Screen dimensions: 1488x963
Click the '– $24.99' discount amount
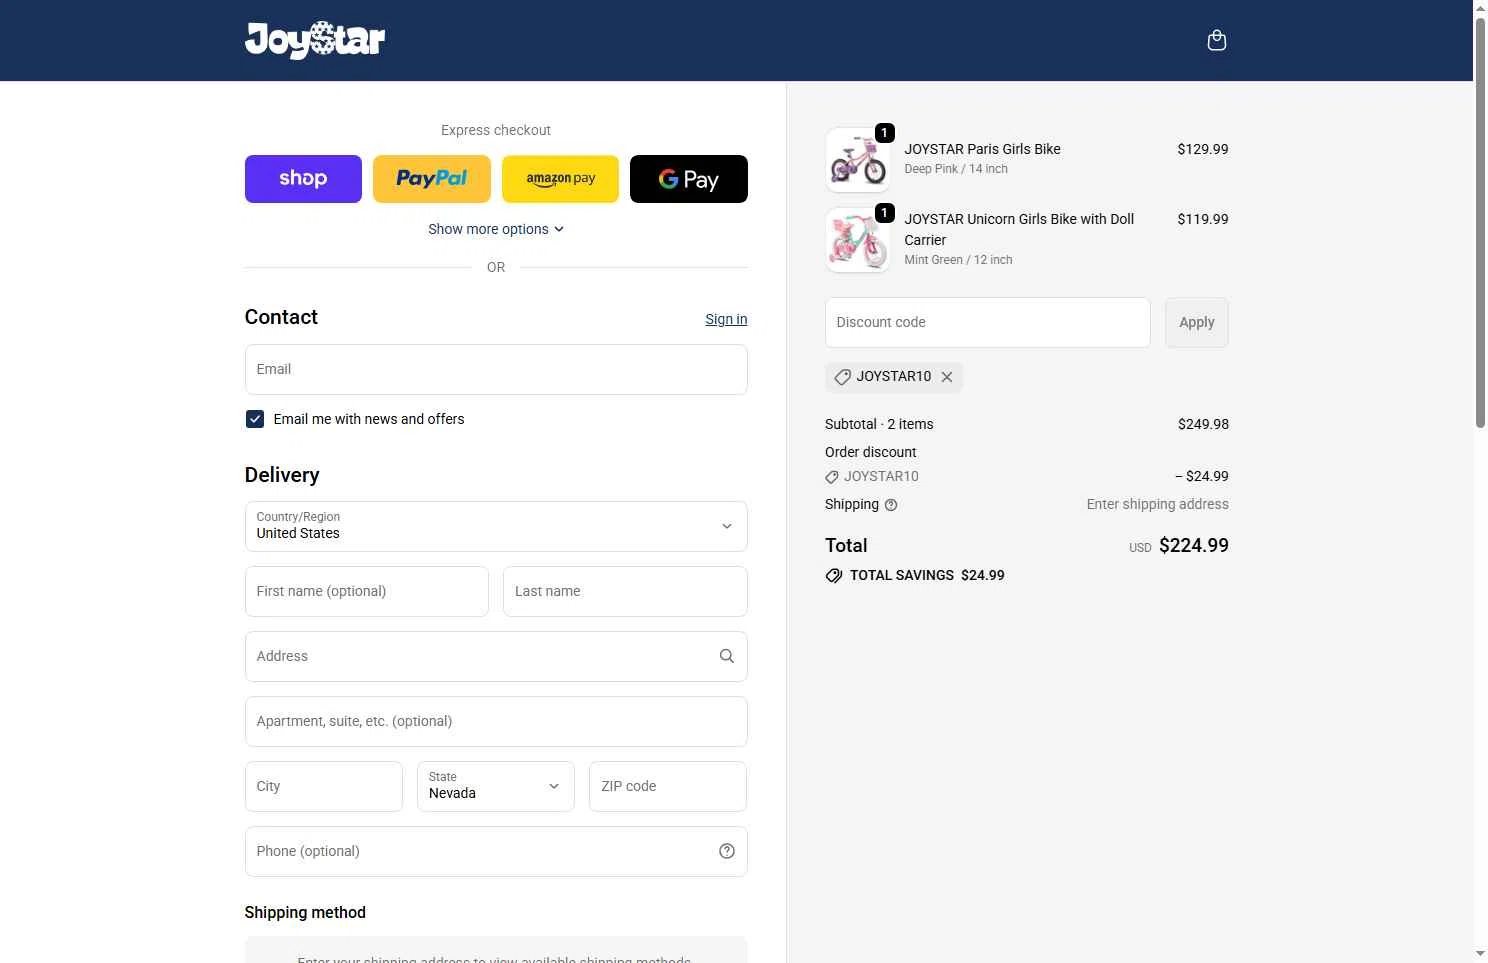coord(1202,476)
